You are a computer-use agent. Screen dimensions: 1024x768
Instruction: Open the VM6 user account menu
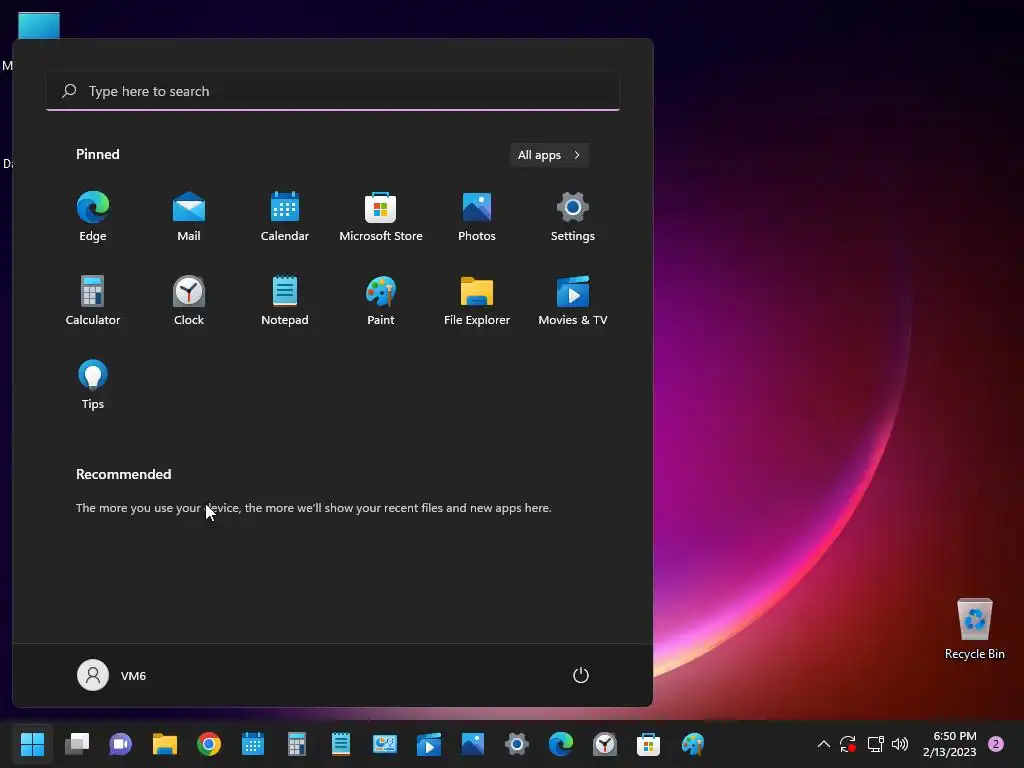coord(112,675)
